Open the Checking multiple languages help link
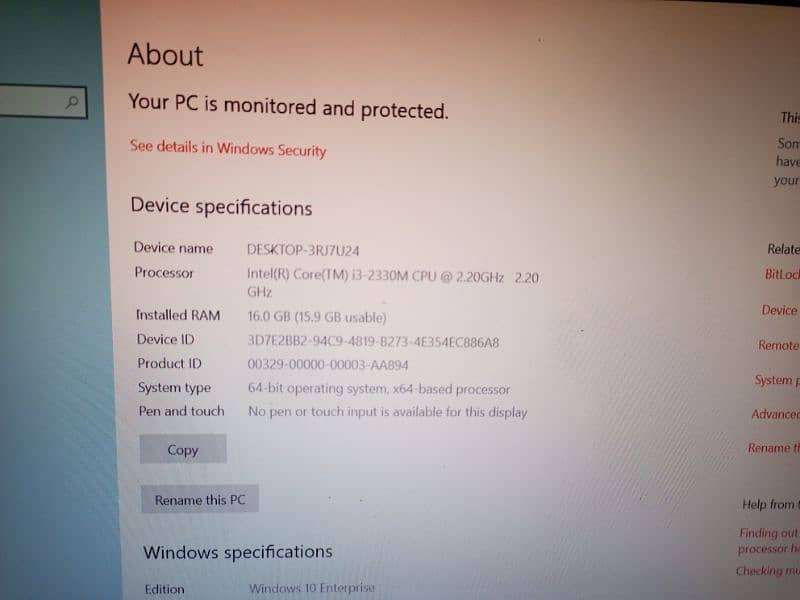800x600 pixels. (x=767, y=571)
